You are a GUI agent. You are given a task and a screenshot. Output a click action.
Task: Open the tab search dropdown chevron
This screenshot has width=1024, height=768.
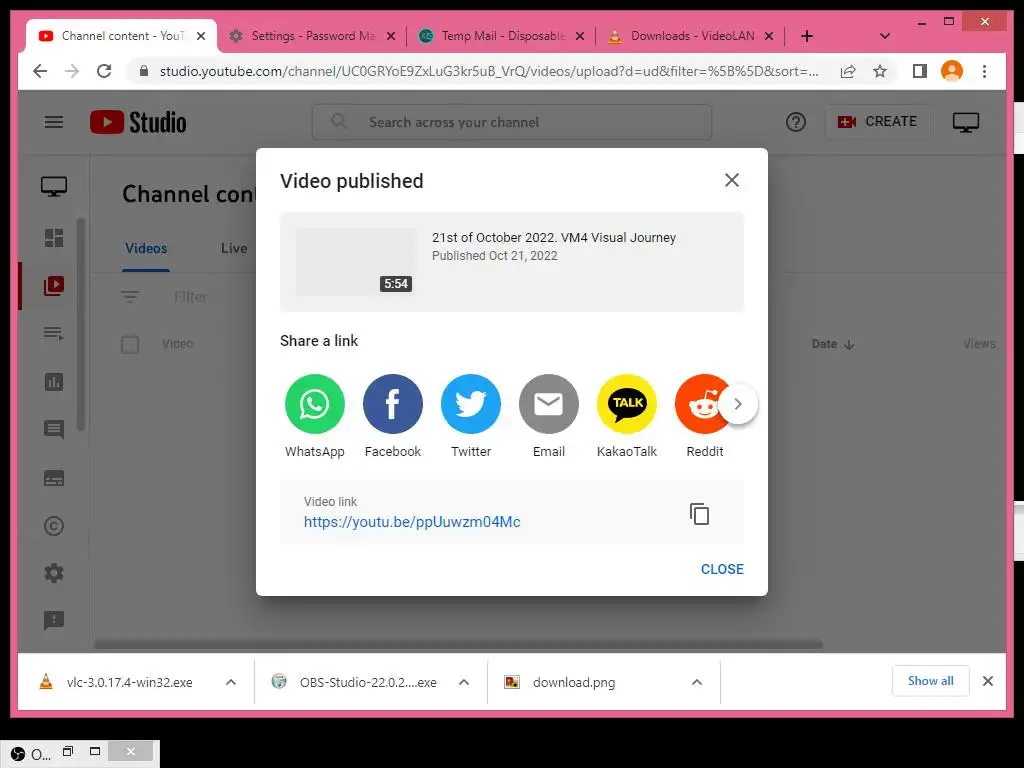pos(885,36)
